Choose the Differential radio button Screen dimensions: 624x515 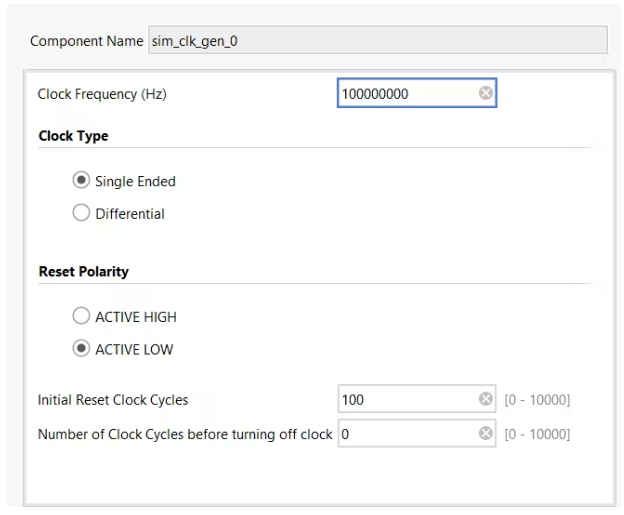coord(82,213)
